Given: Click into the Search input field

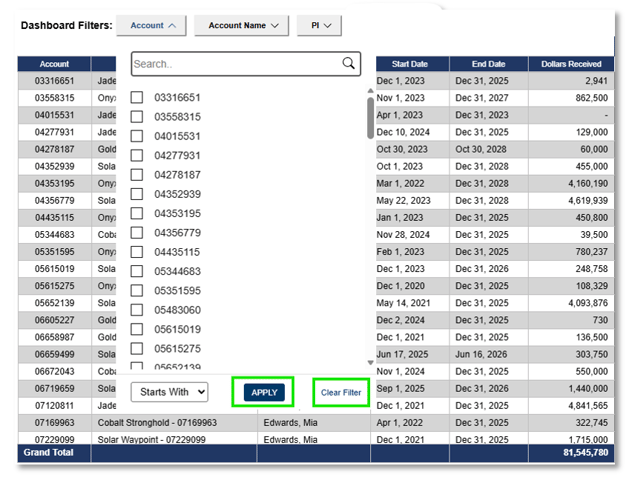Looking at the screenshot, I should click(x=246, y=64).
